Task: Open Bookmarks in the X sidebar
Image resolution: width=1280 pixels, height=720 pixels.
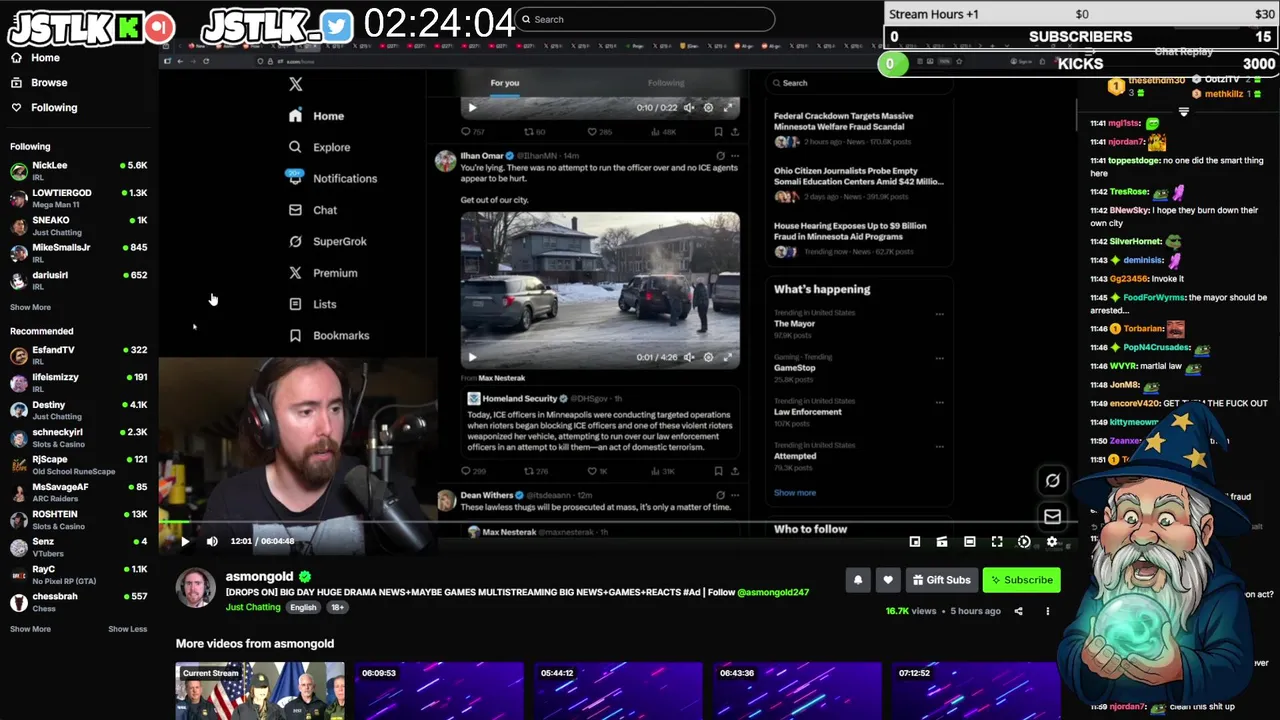Action: click(x=329, y=336)
